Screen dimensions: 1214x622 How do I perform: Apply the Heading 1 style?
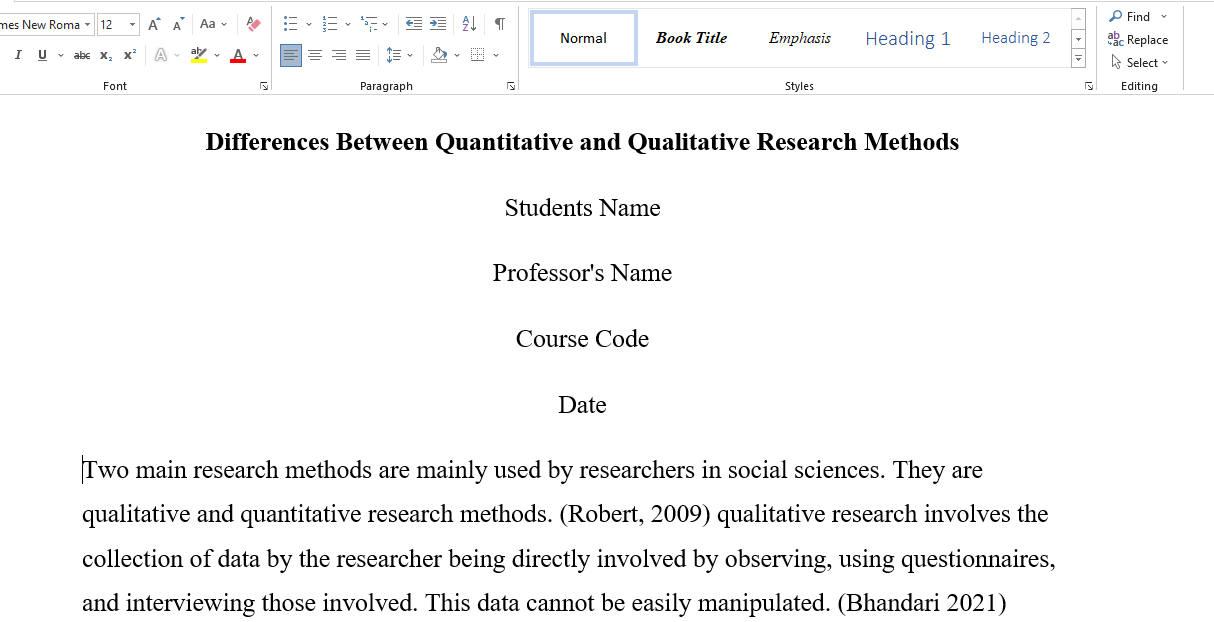tap(908, 38)
